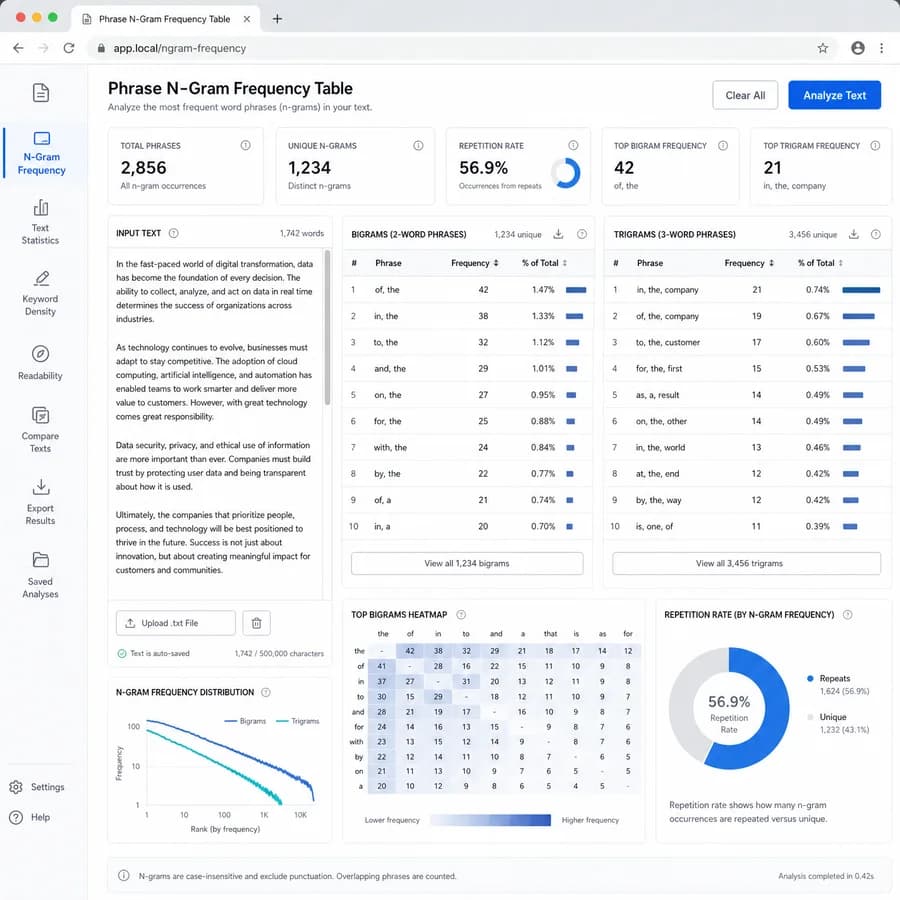Screen dimensions: 900x900
Task: Show info for Repetition Rate card
Action: [573, 145]
